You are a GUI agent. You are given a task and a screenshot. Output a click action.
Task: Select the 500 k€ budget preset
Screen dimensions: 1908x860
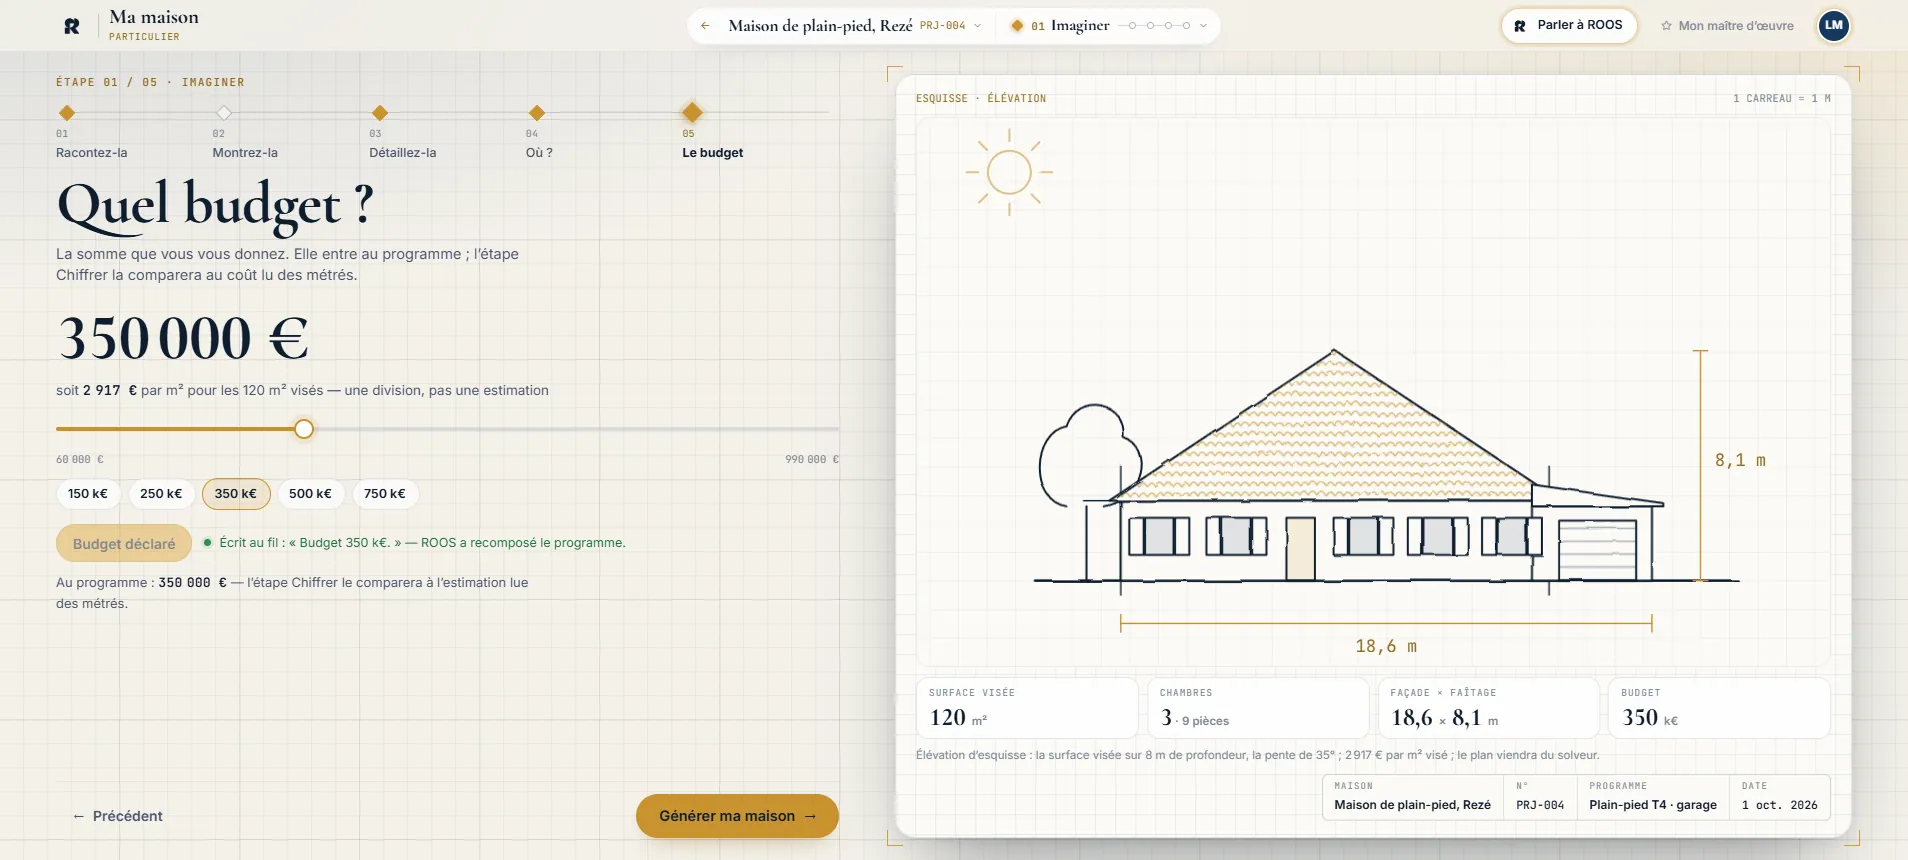click(310, 494)
